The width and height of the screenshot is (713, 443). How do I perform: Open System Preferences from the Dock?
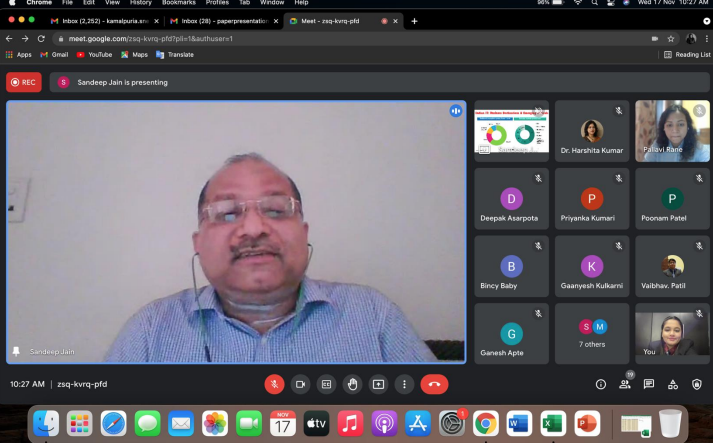coord(452,423)
